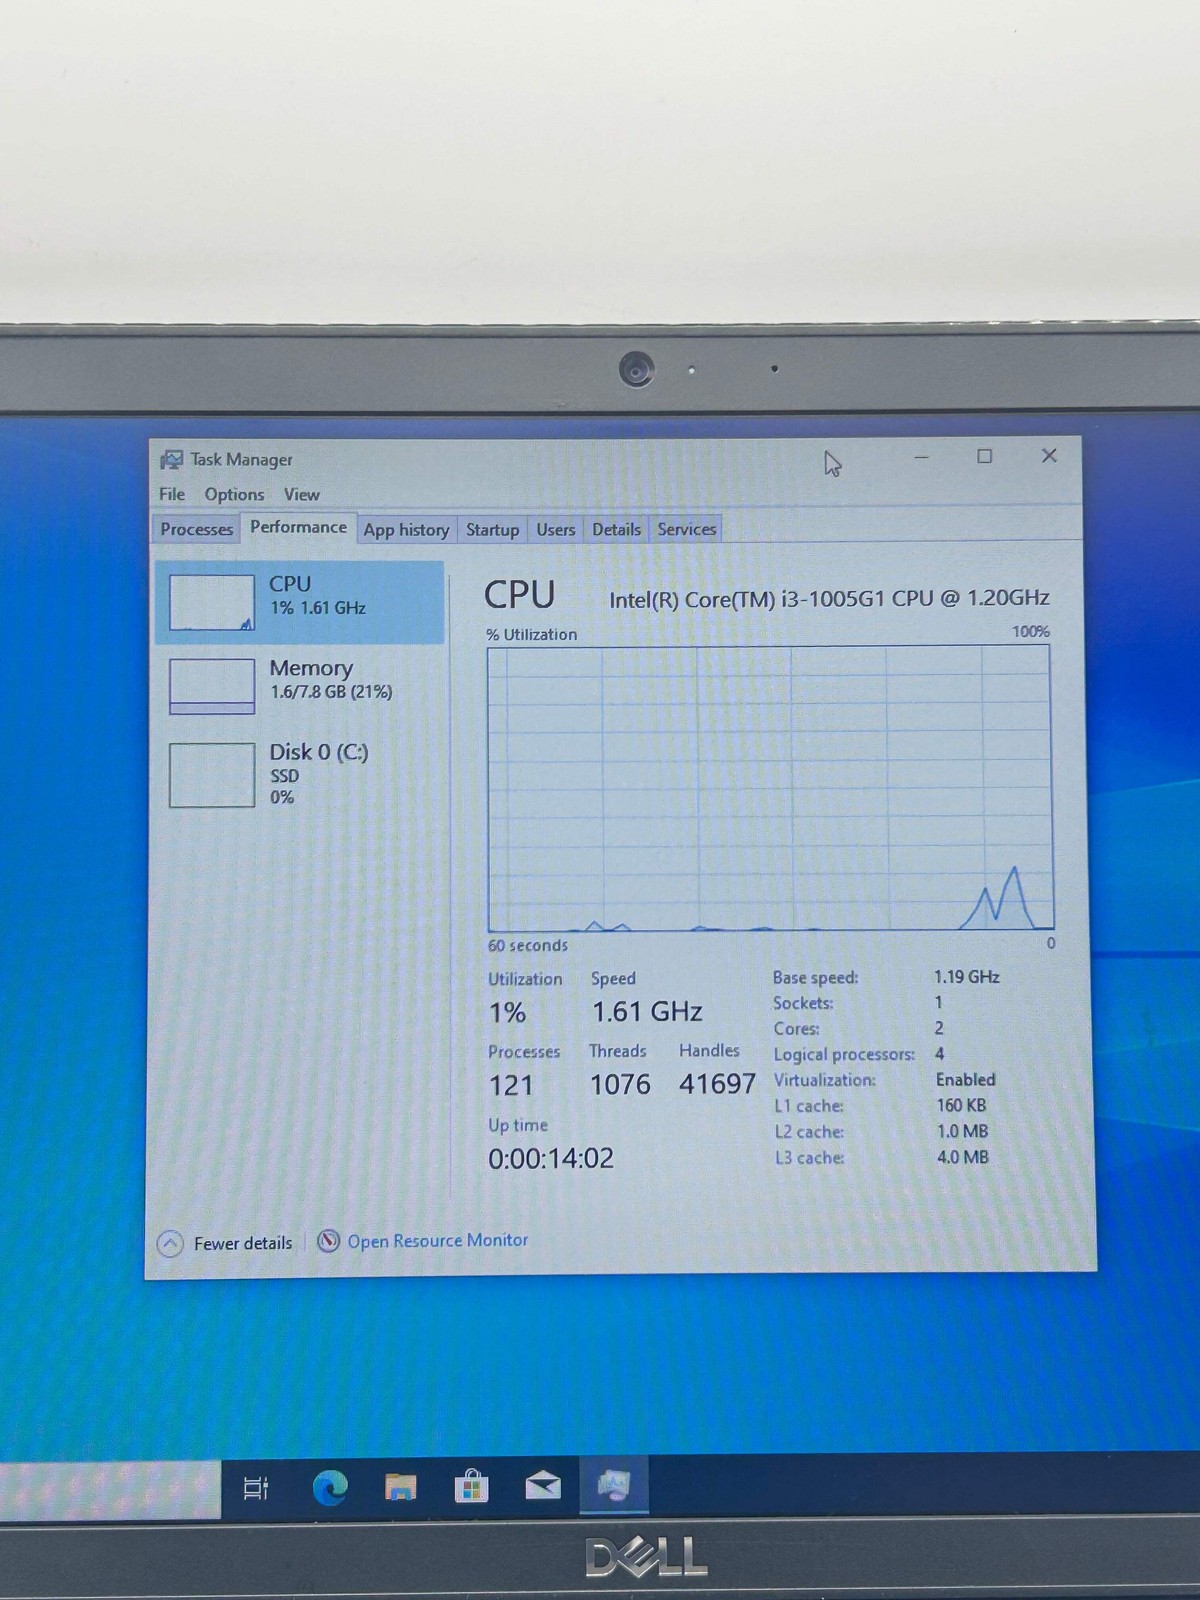The height and width of the screenshot is (1600, 1200).
Task: Open the File menu
Action: [x=172, y=494]
